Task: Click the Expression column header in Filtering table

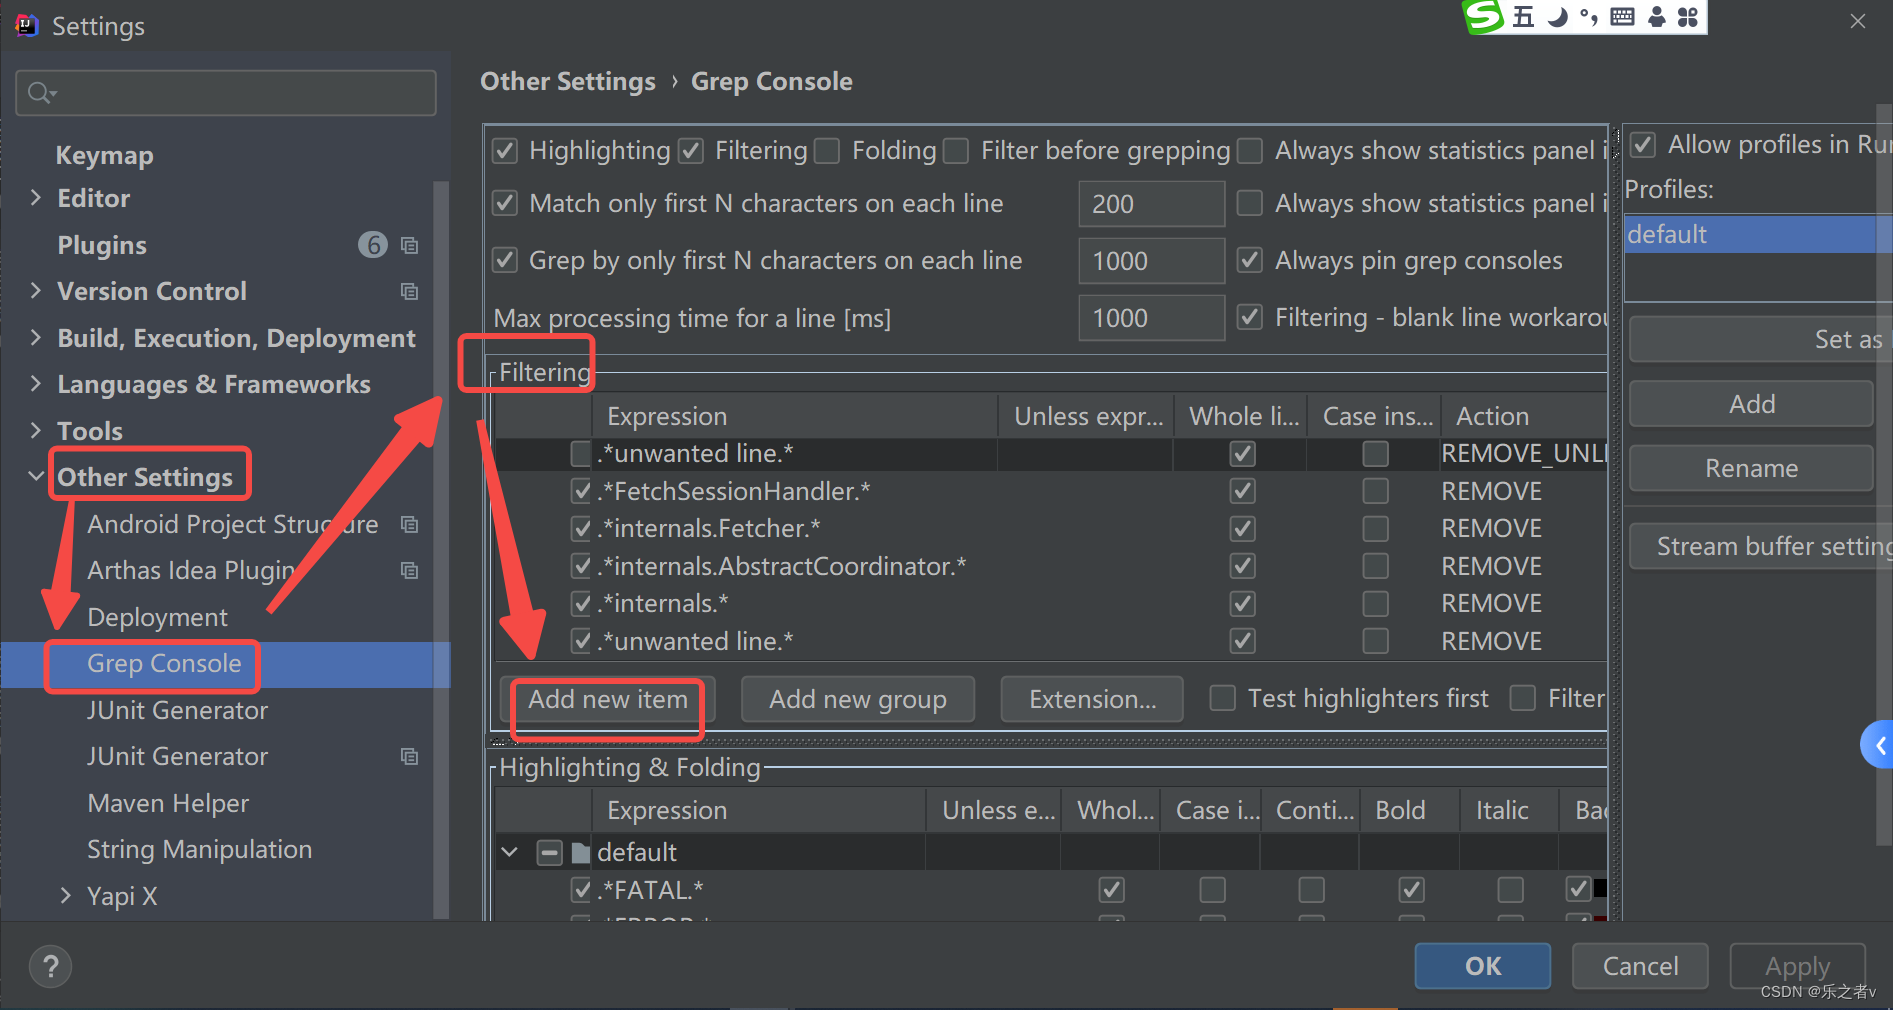Action: coord(795,416)
